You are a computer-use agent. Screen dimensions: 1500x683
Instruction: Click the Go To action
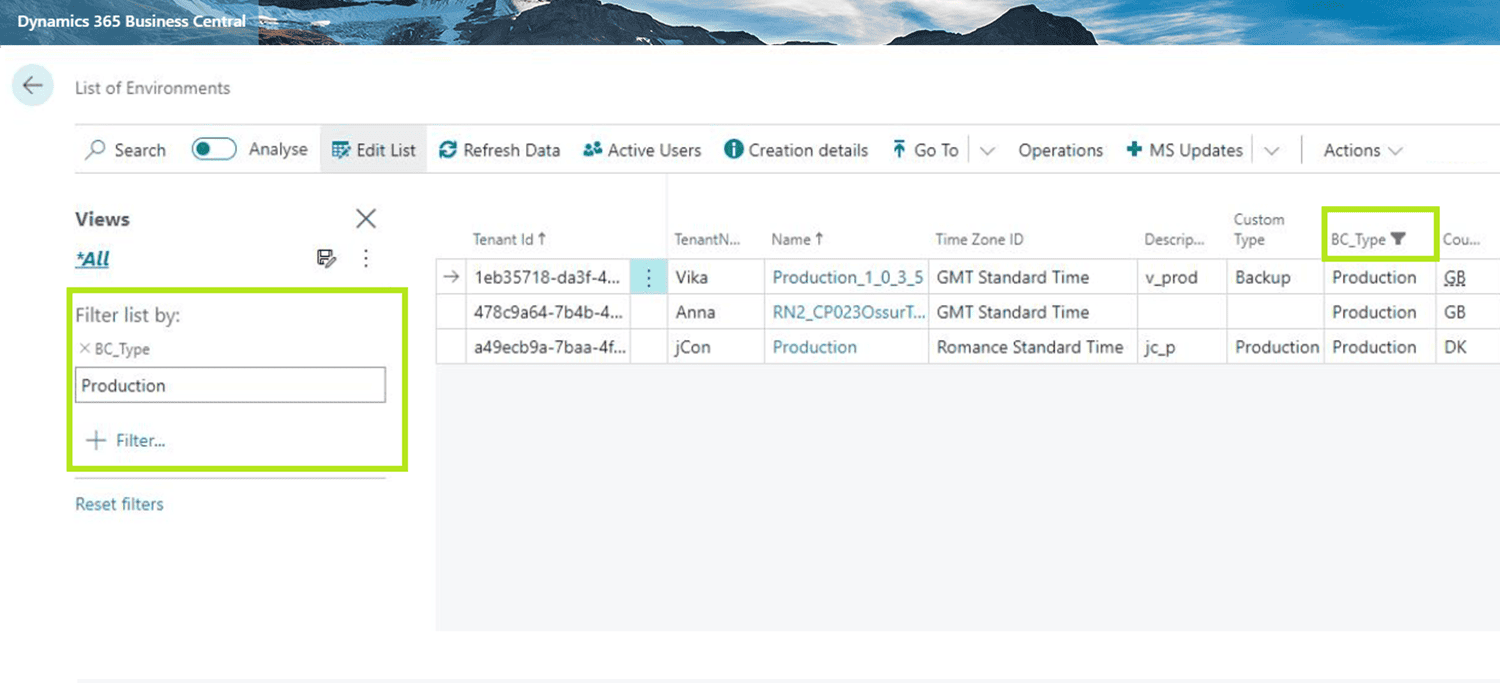[x=926, y=150]
